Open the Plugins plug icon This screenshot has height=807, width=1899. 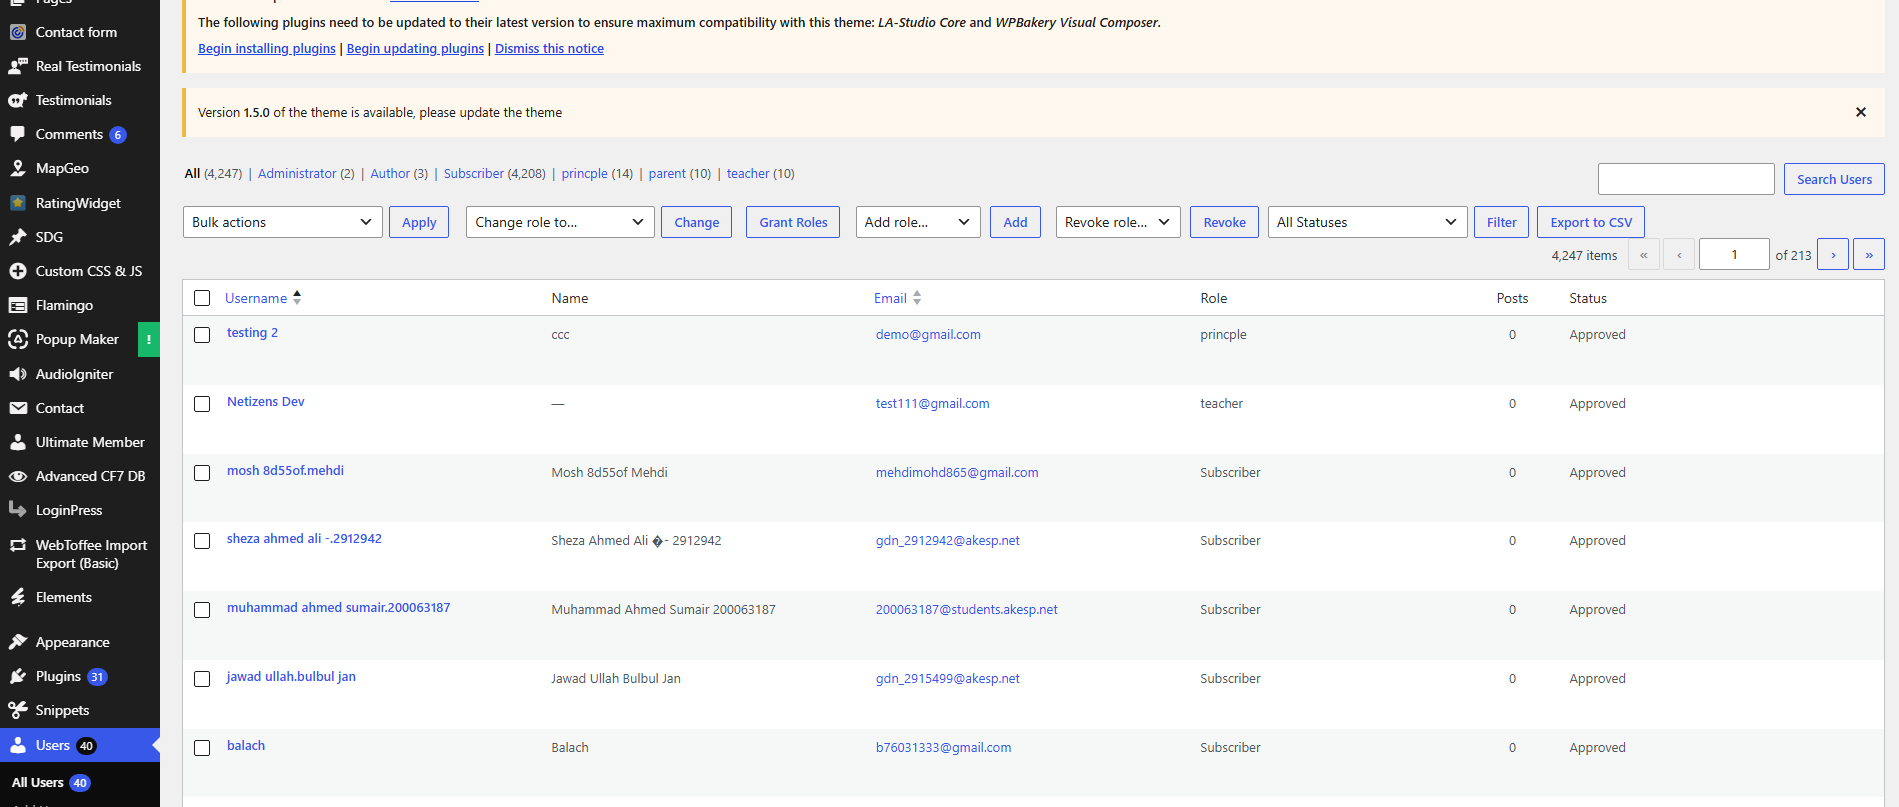18,676
